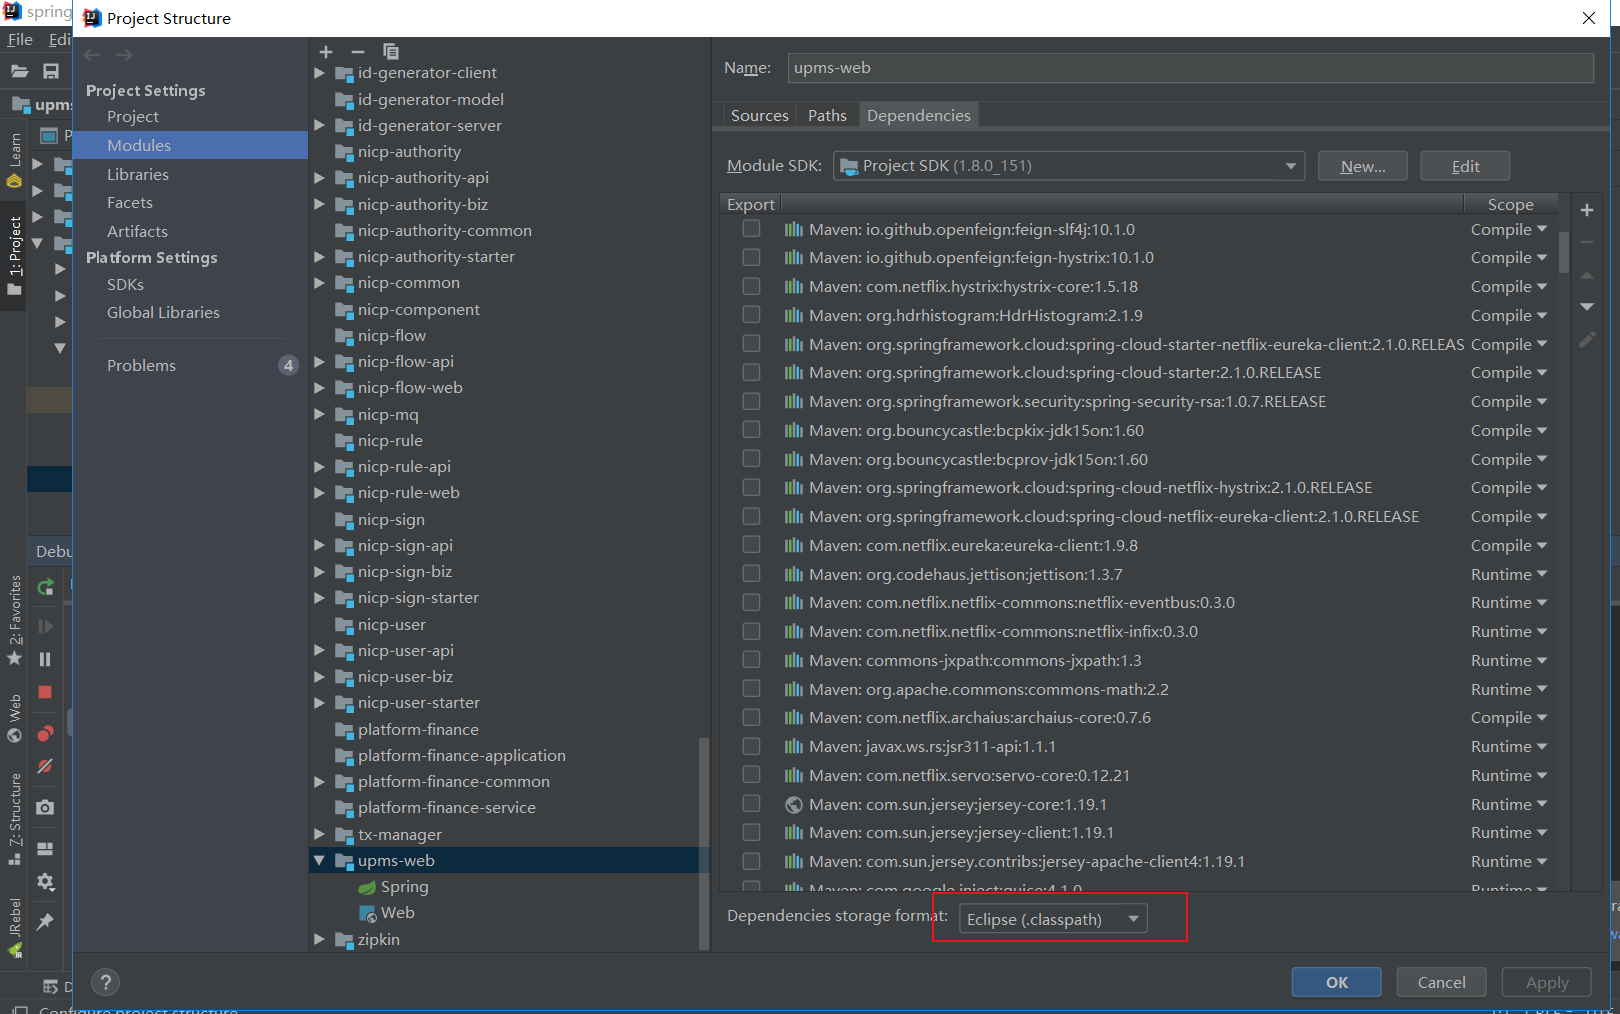Toggle export checkbox for feign-hystrix:10.1.0
The height and width of the screenshot is (1014, 1620).
click(x=751, y=258)
